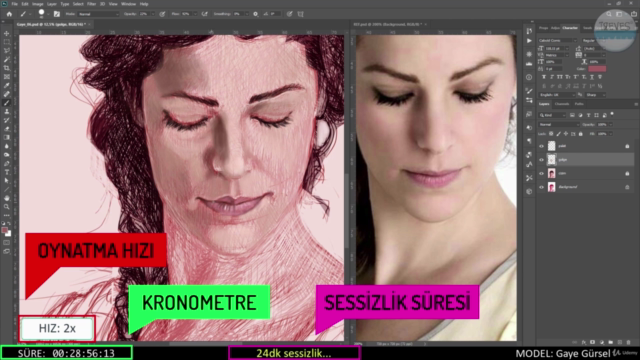640x360 pixels.
Task: Select the Eyedropper tool
Action: click(x=7, y=85)
